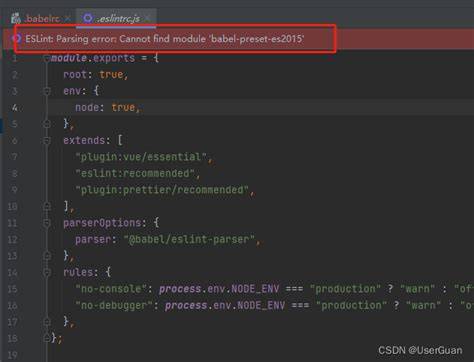
Task: Click the "eslint:recommended" string
Action: [x=135, y=173]
